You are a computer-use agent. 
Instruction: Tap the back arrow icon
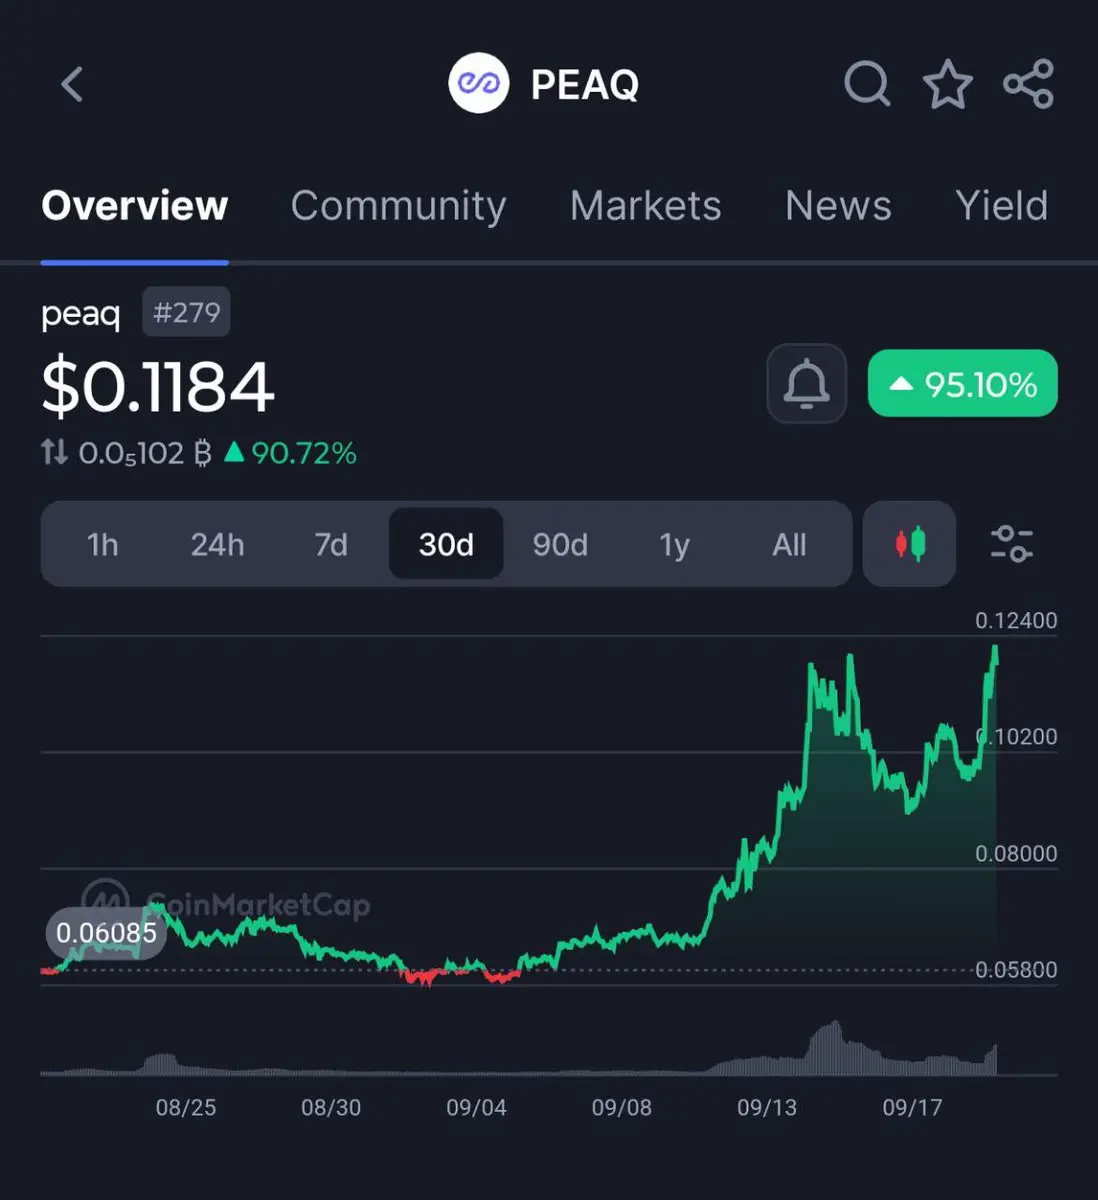(72, 85)
